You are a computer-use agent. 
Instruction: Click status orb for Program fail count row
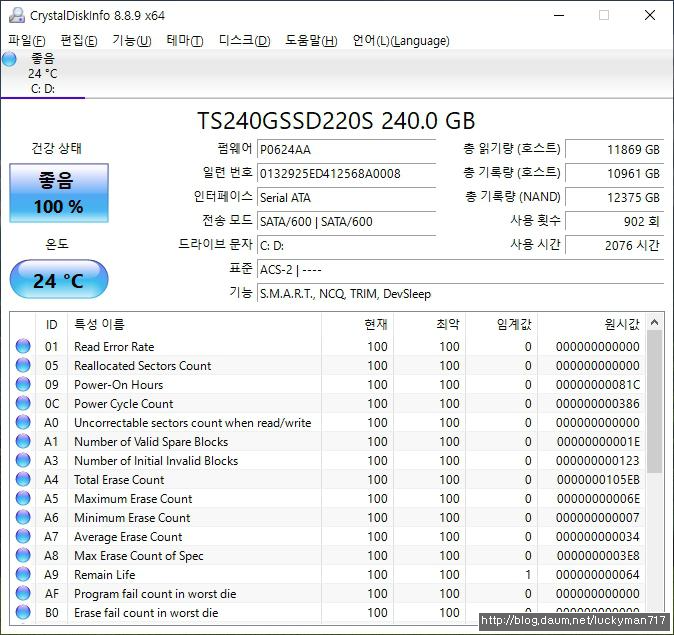point(23,593)
